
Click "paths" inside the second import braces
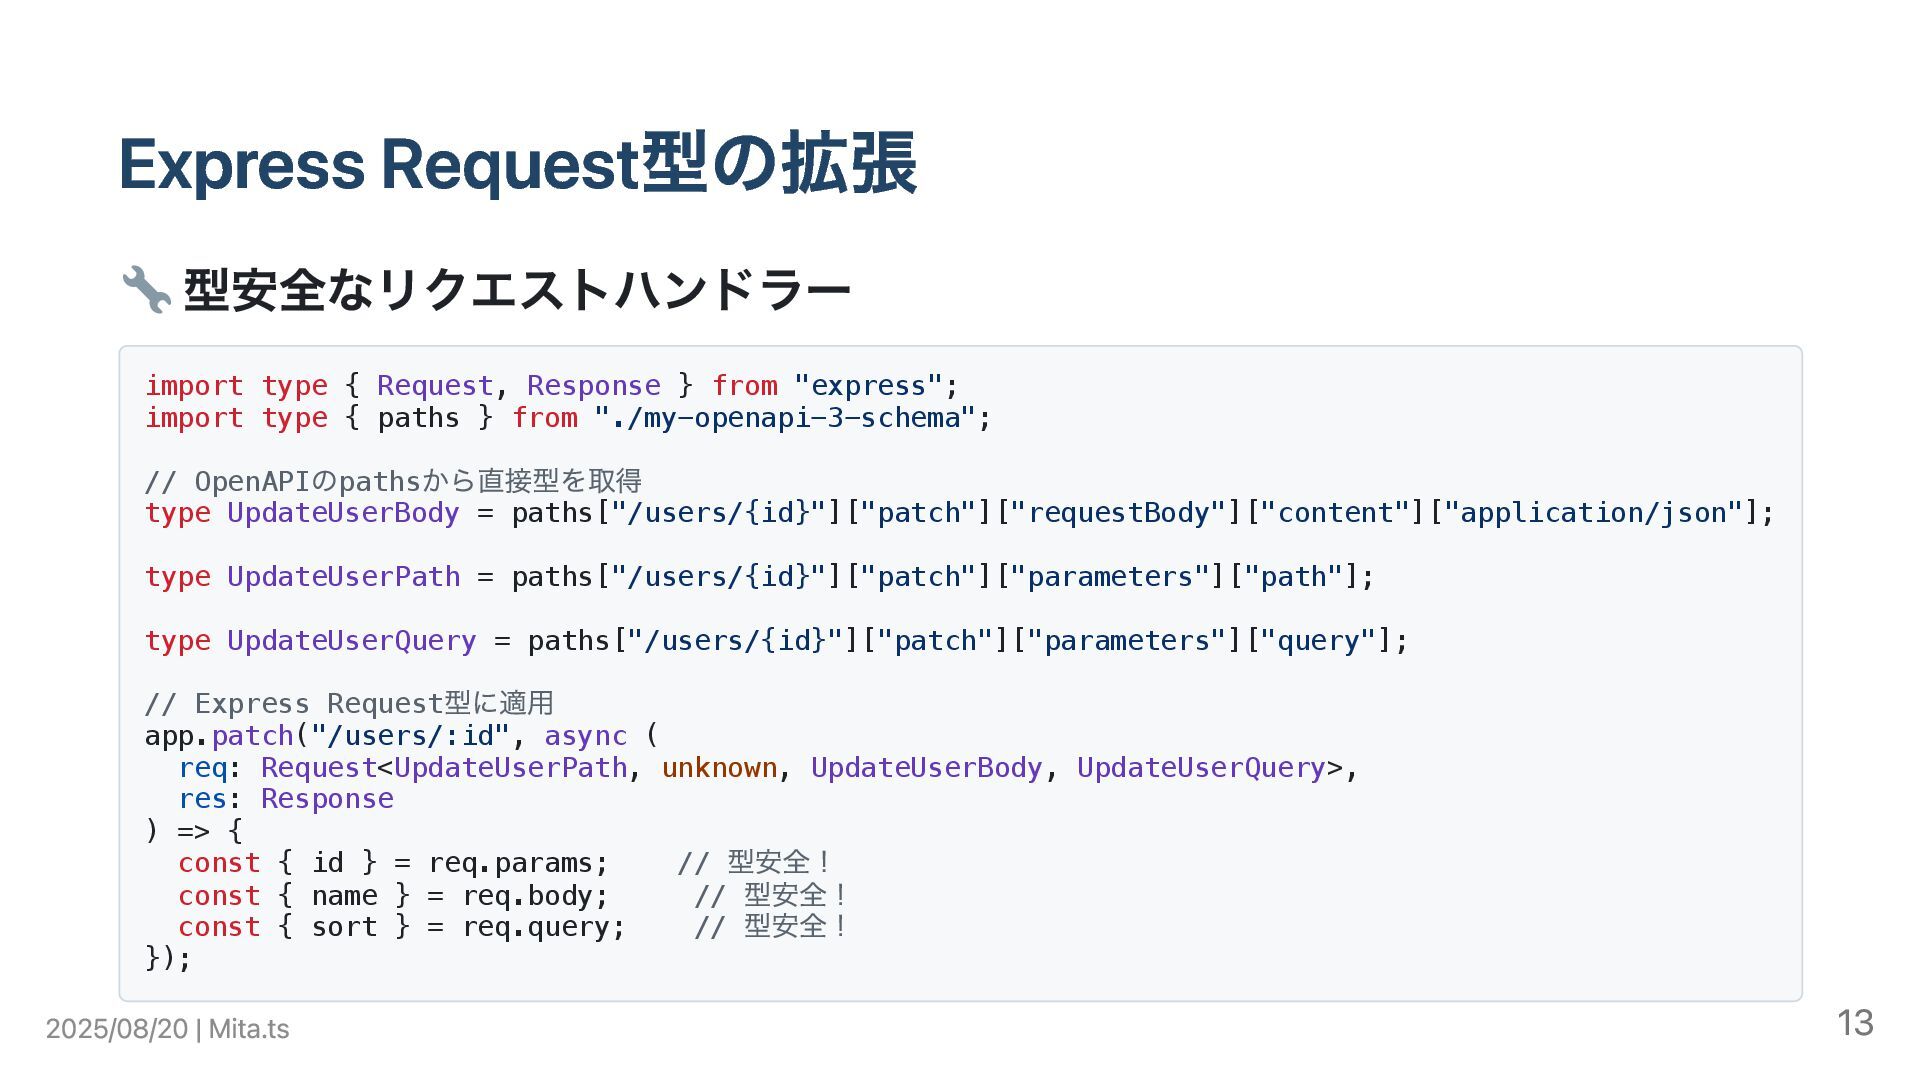tap(418, 418)
